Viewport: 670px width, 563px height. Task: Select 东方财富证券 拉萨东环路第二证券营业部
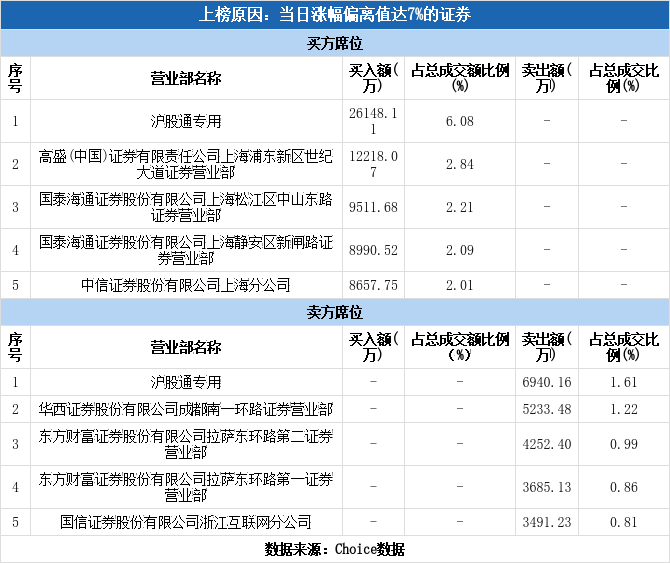(x=186, y=444)
